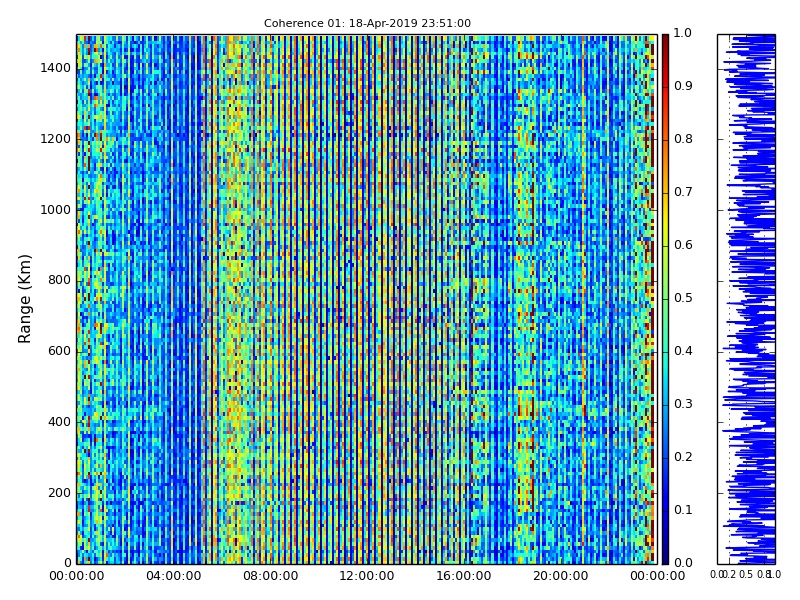
Task: Pick the 20:00:00 time axis label
Action: point(561,576)
